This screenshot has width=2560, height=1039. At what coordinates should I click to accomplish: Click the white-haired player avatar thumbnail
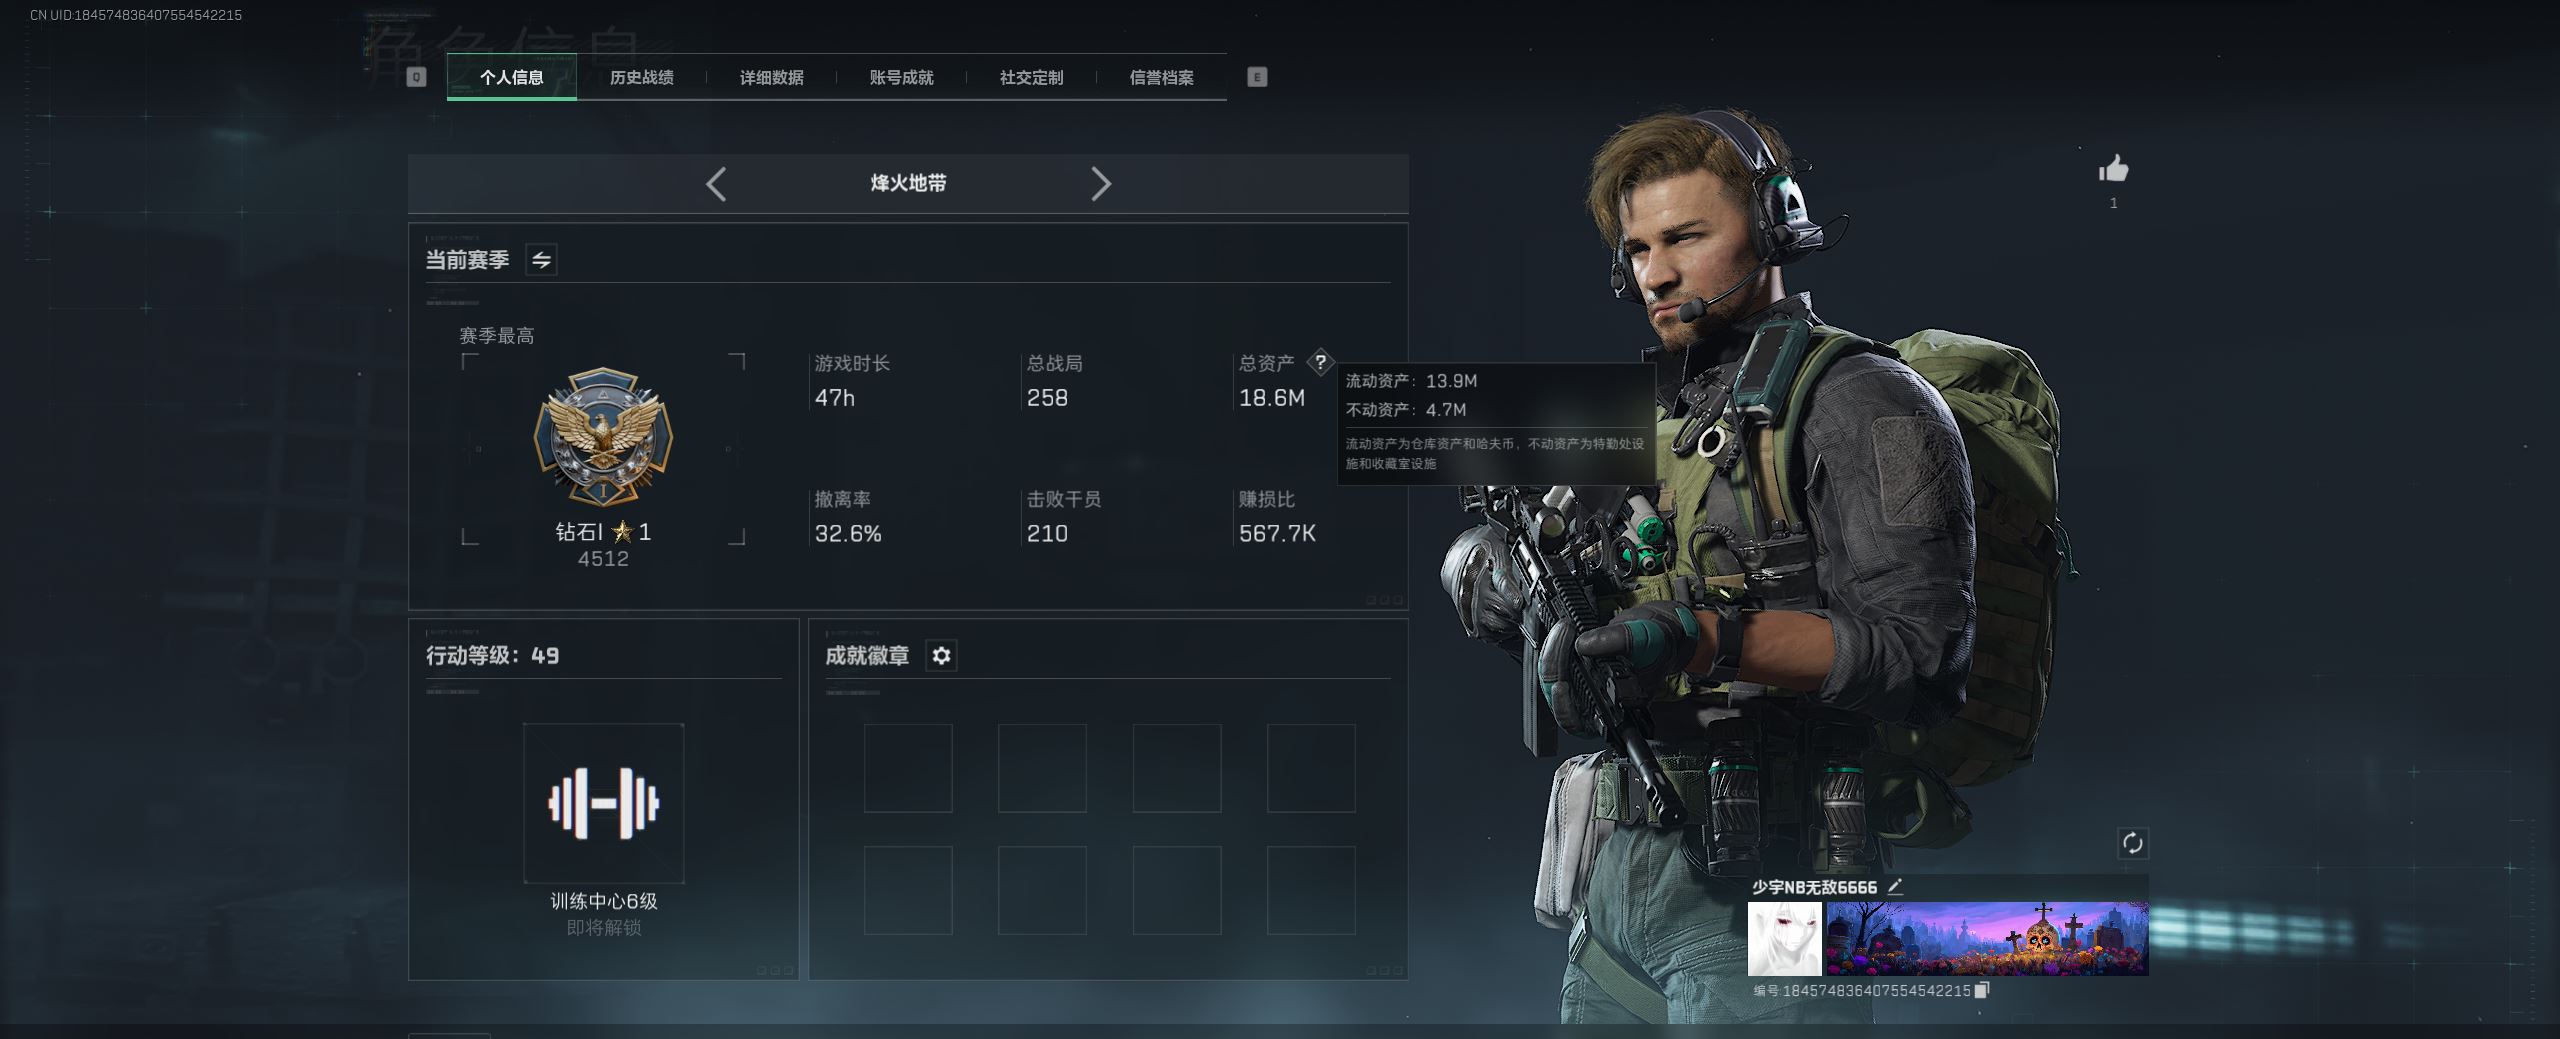(x=1785, y=939)
